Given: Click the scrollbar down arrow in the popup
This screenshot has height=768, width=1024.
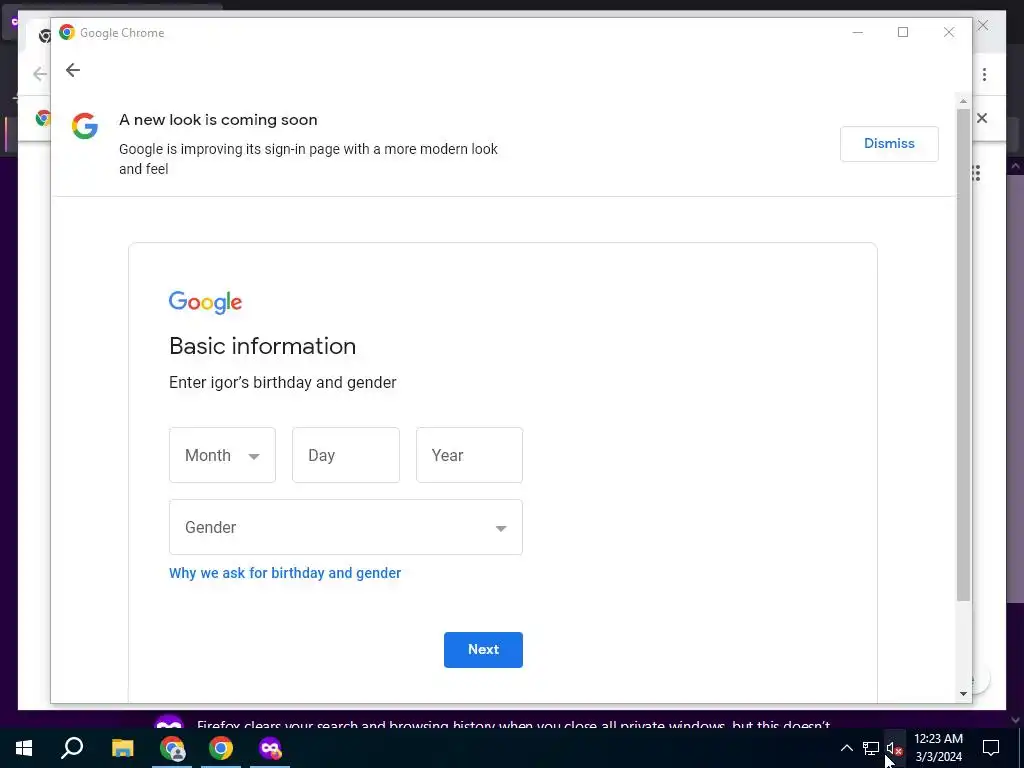Looking at the screenshot, I should 963,694.
